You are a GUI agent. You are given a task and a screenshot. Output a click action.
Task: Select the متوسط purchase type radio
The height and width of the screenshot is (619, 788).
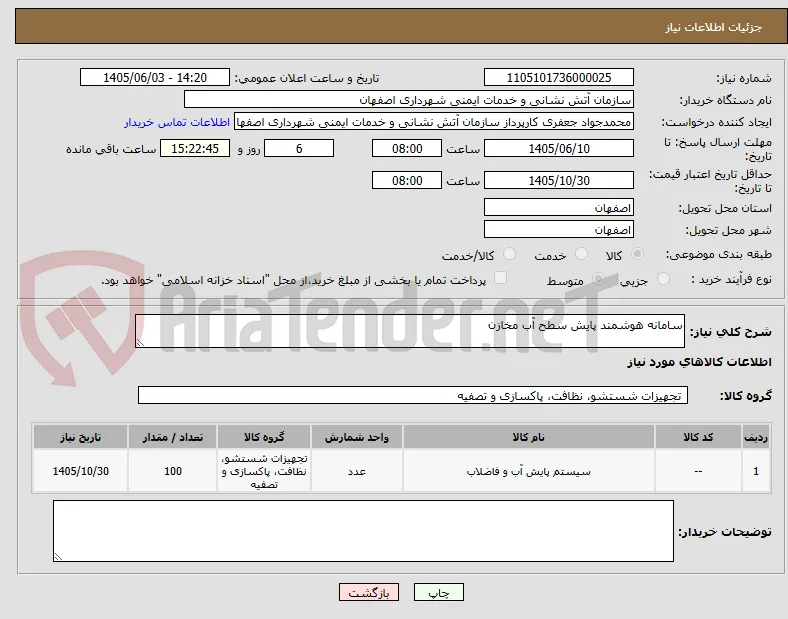click(x=598, y=278)
